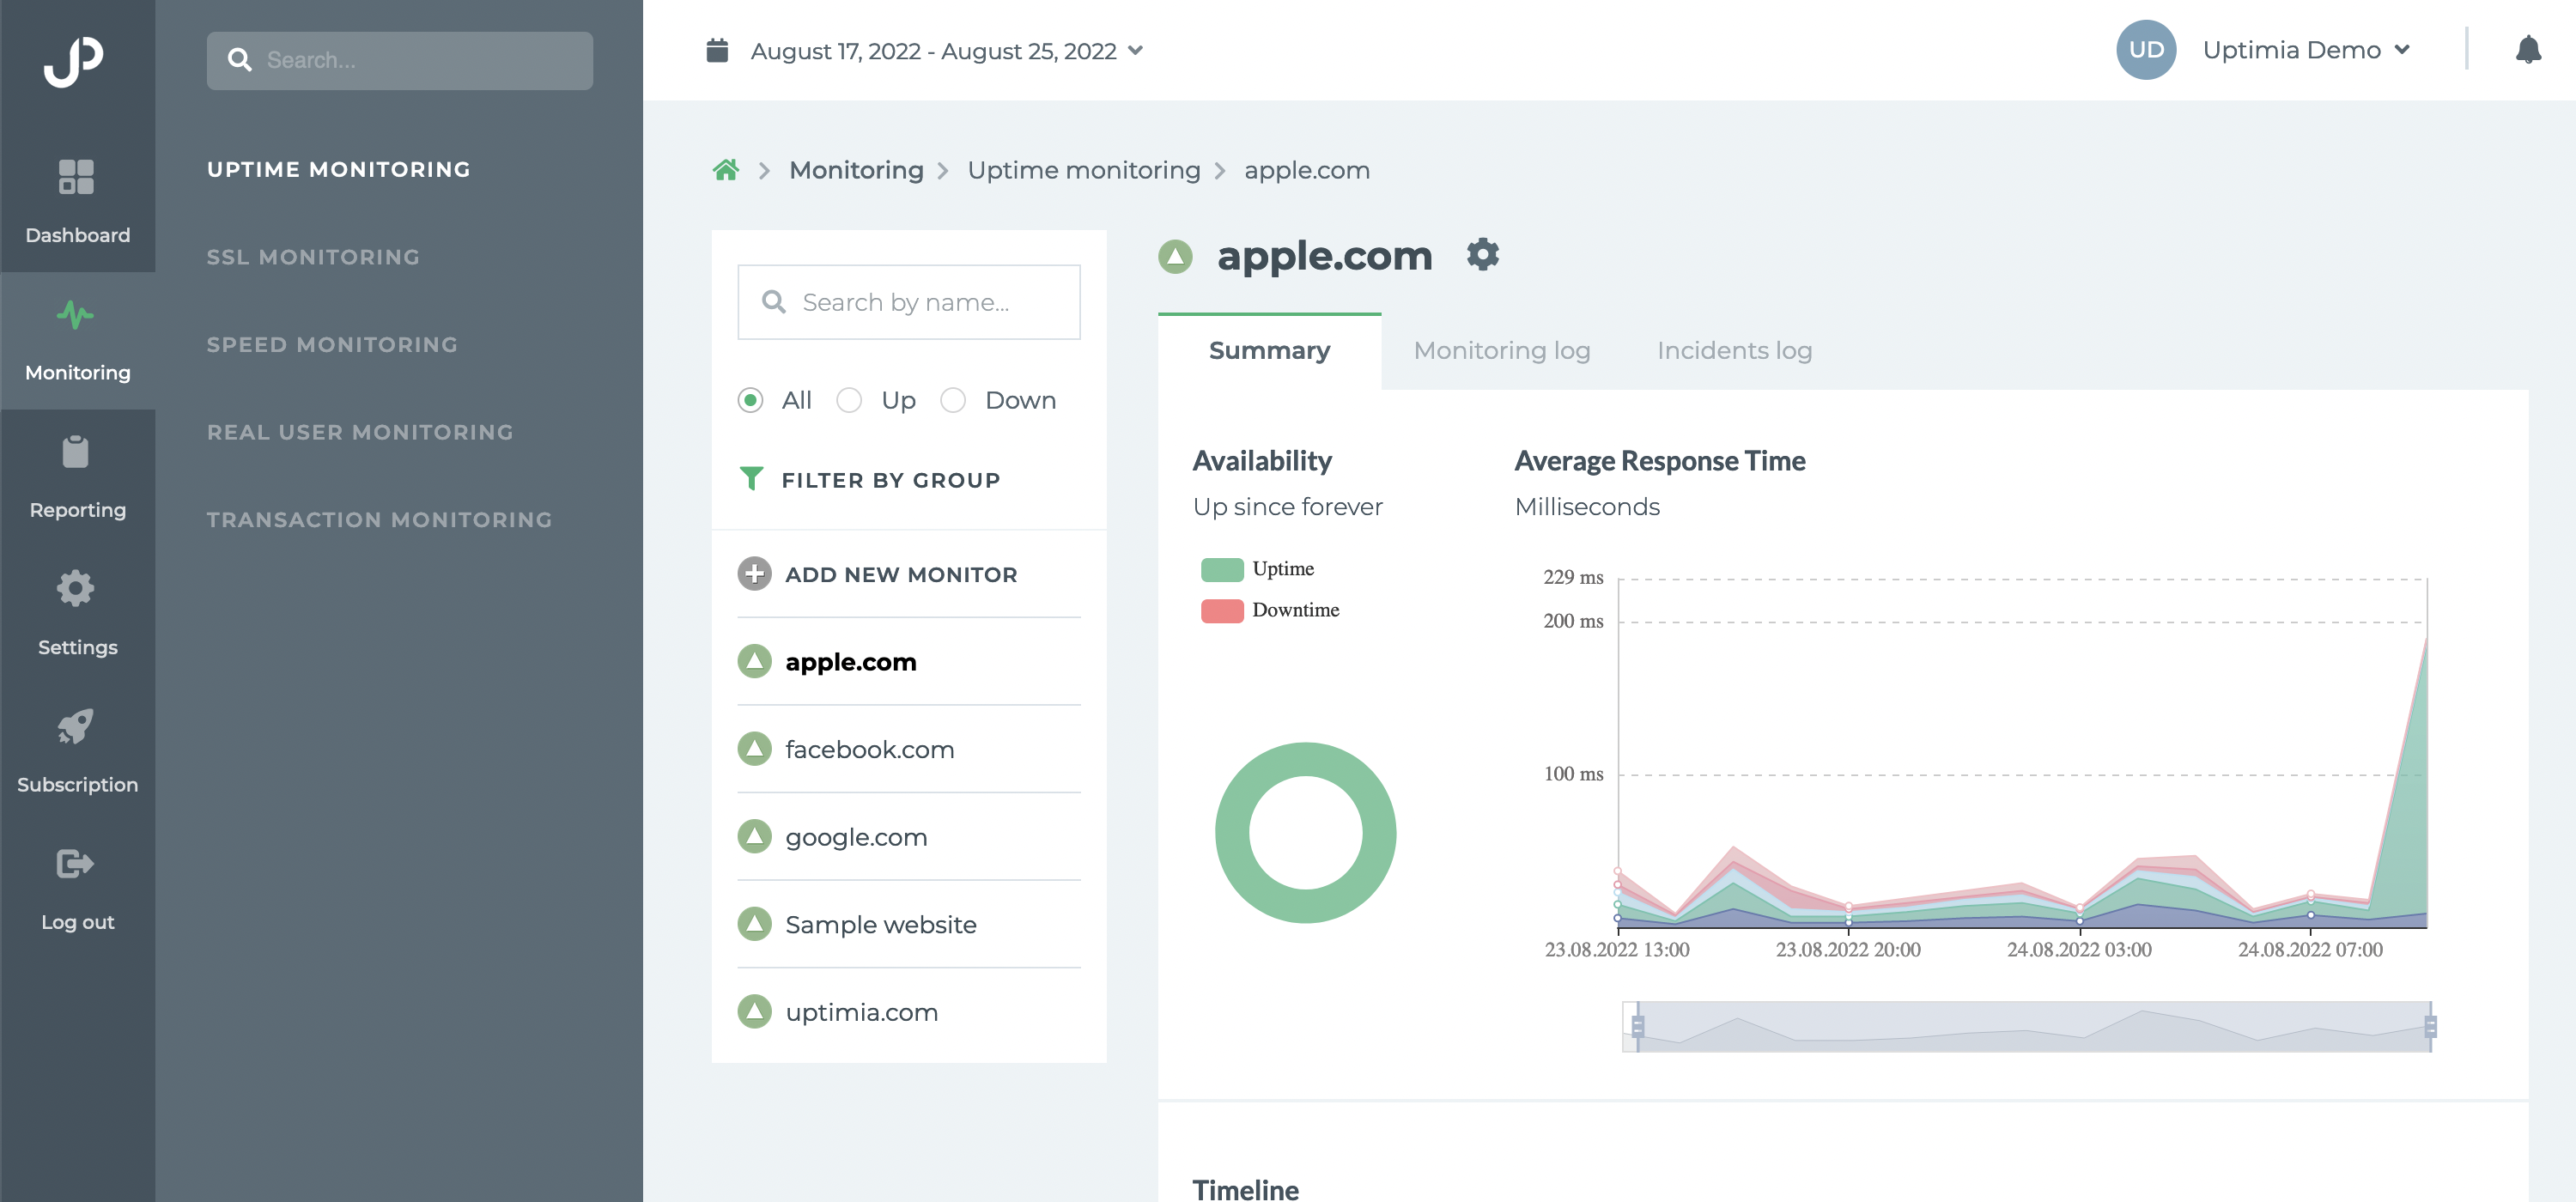Switch to the Incidents log tab

[1734, 351]
